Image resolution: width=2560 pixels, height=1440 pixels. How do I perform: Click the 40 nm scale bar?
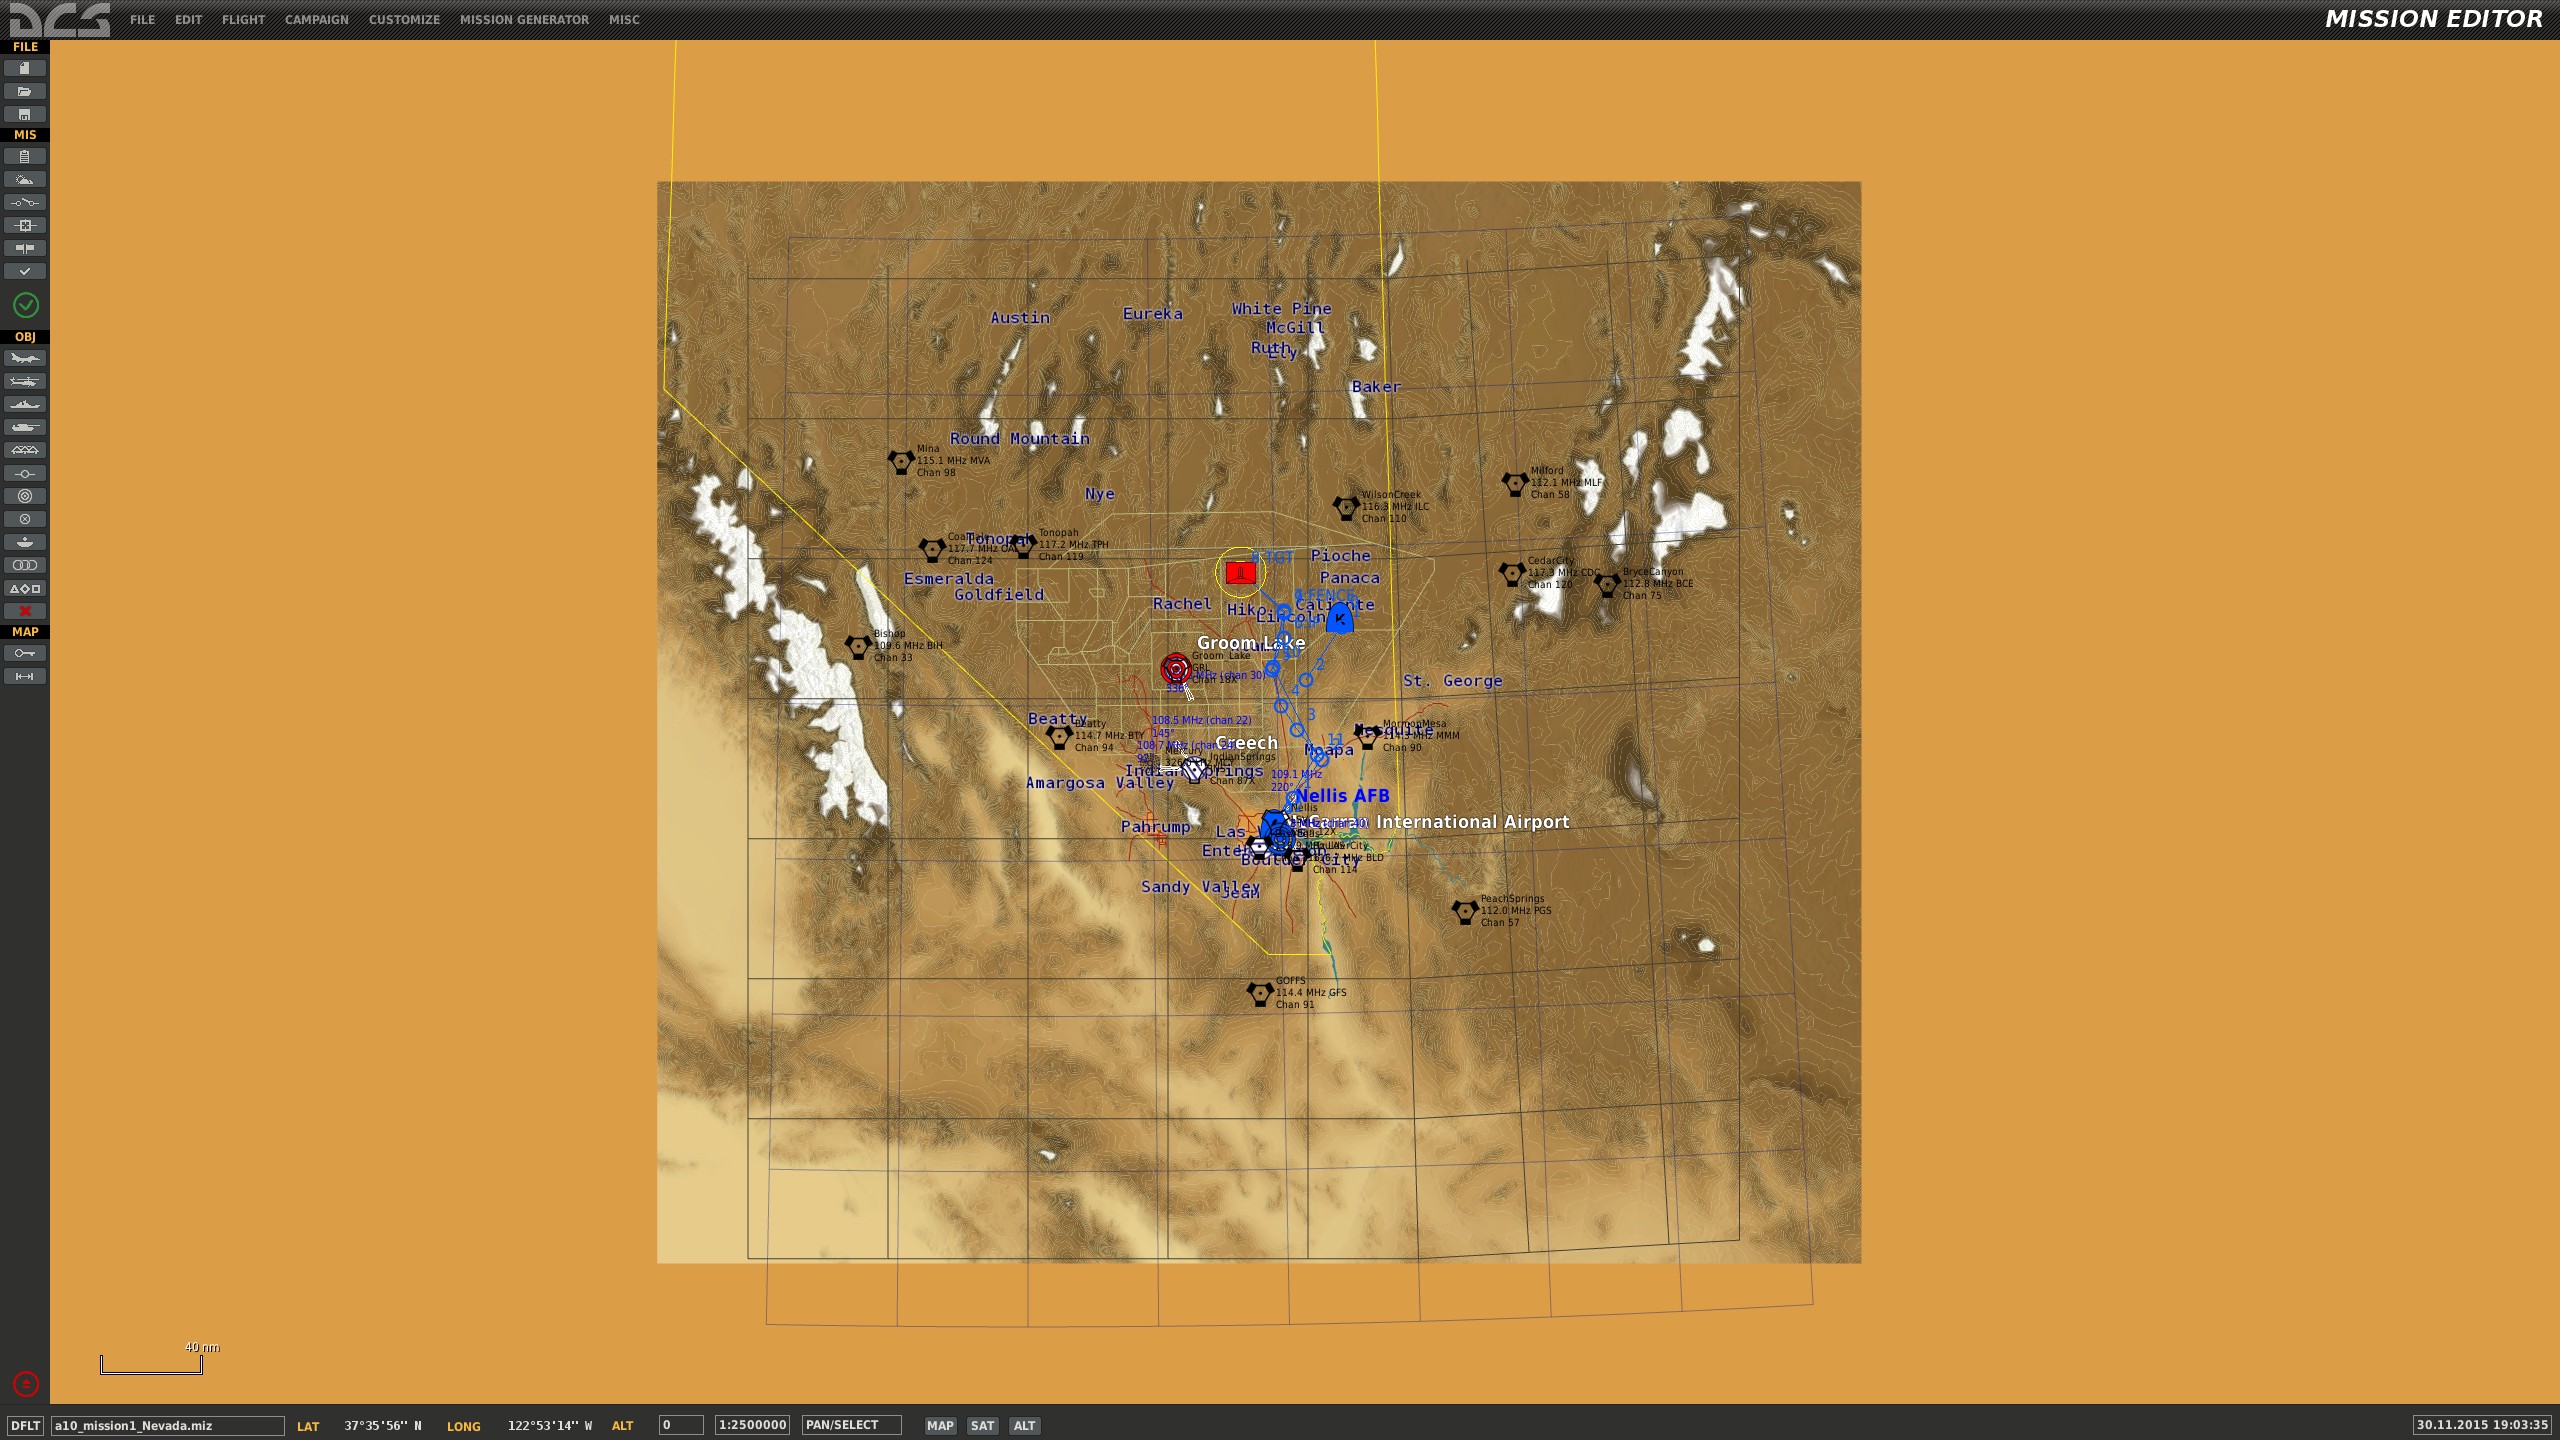pyautogui.click(x=151, y=1364)
